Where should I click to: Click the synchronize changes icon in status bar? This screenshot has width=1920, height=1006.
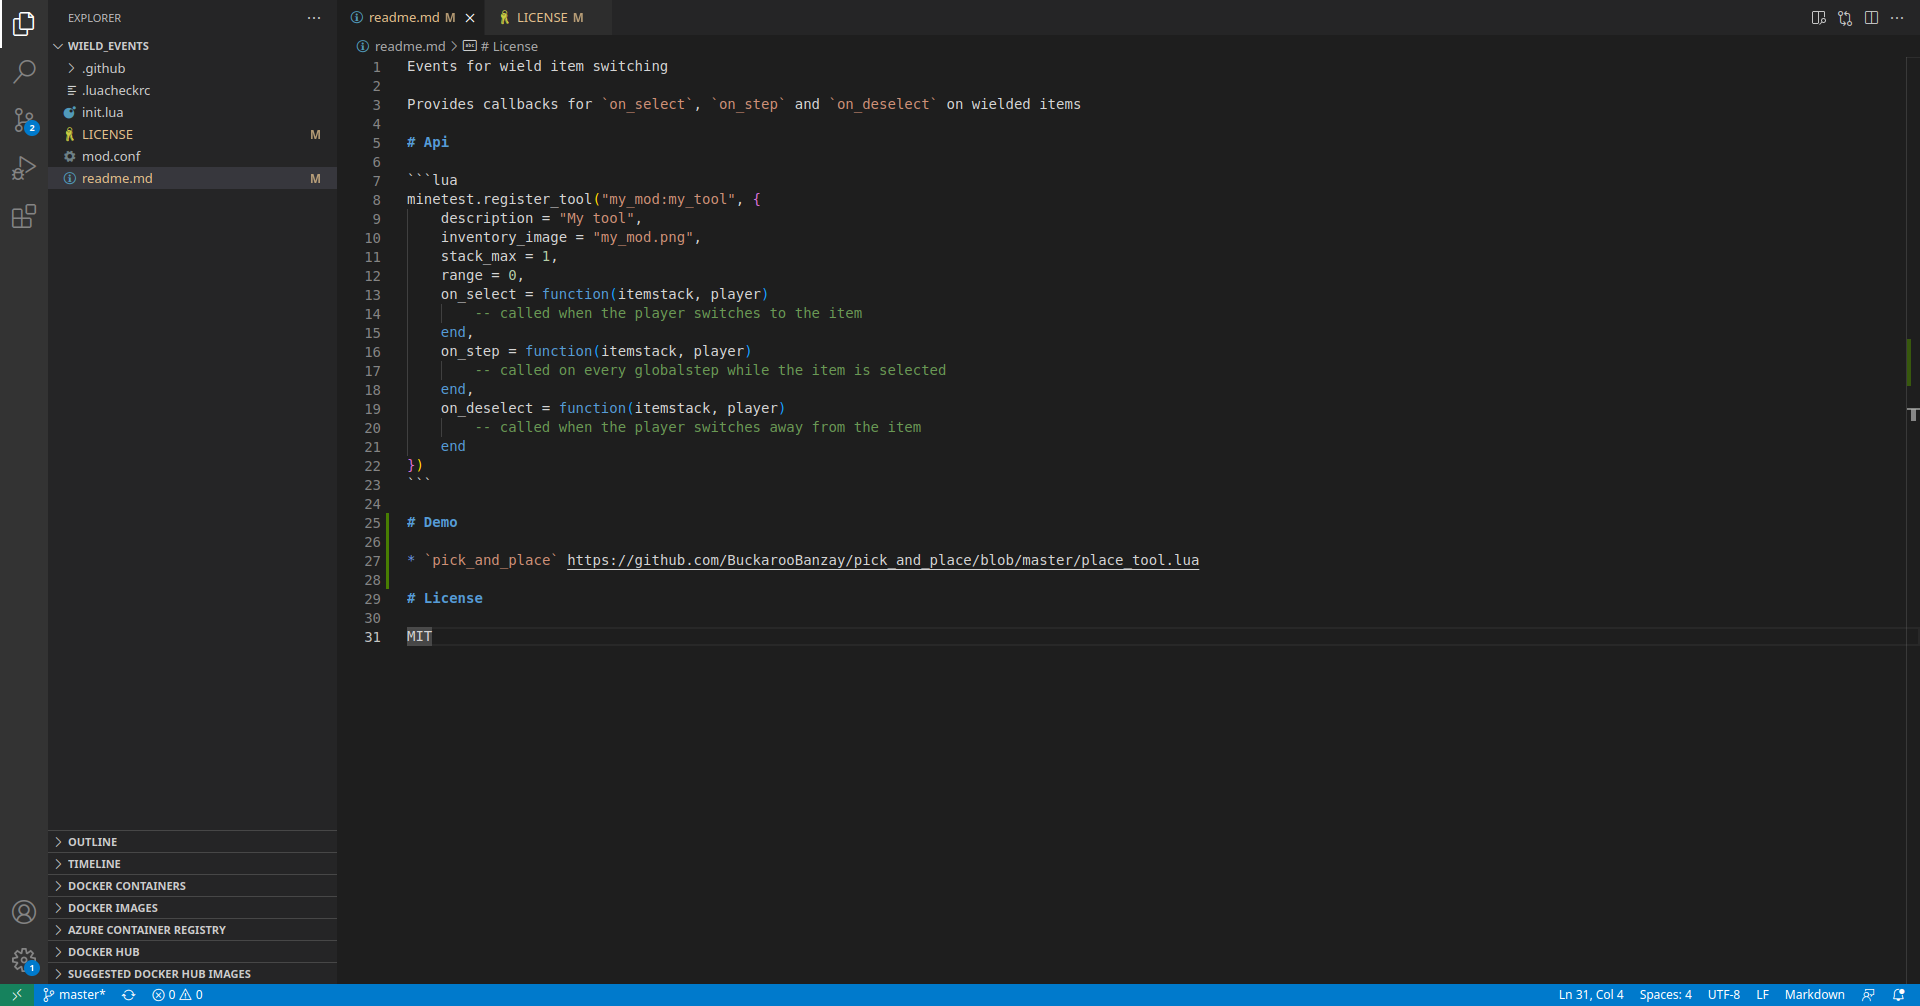tap(128, 995)
